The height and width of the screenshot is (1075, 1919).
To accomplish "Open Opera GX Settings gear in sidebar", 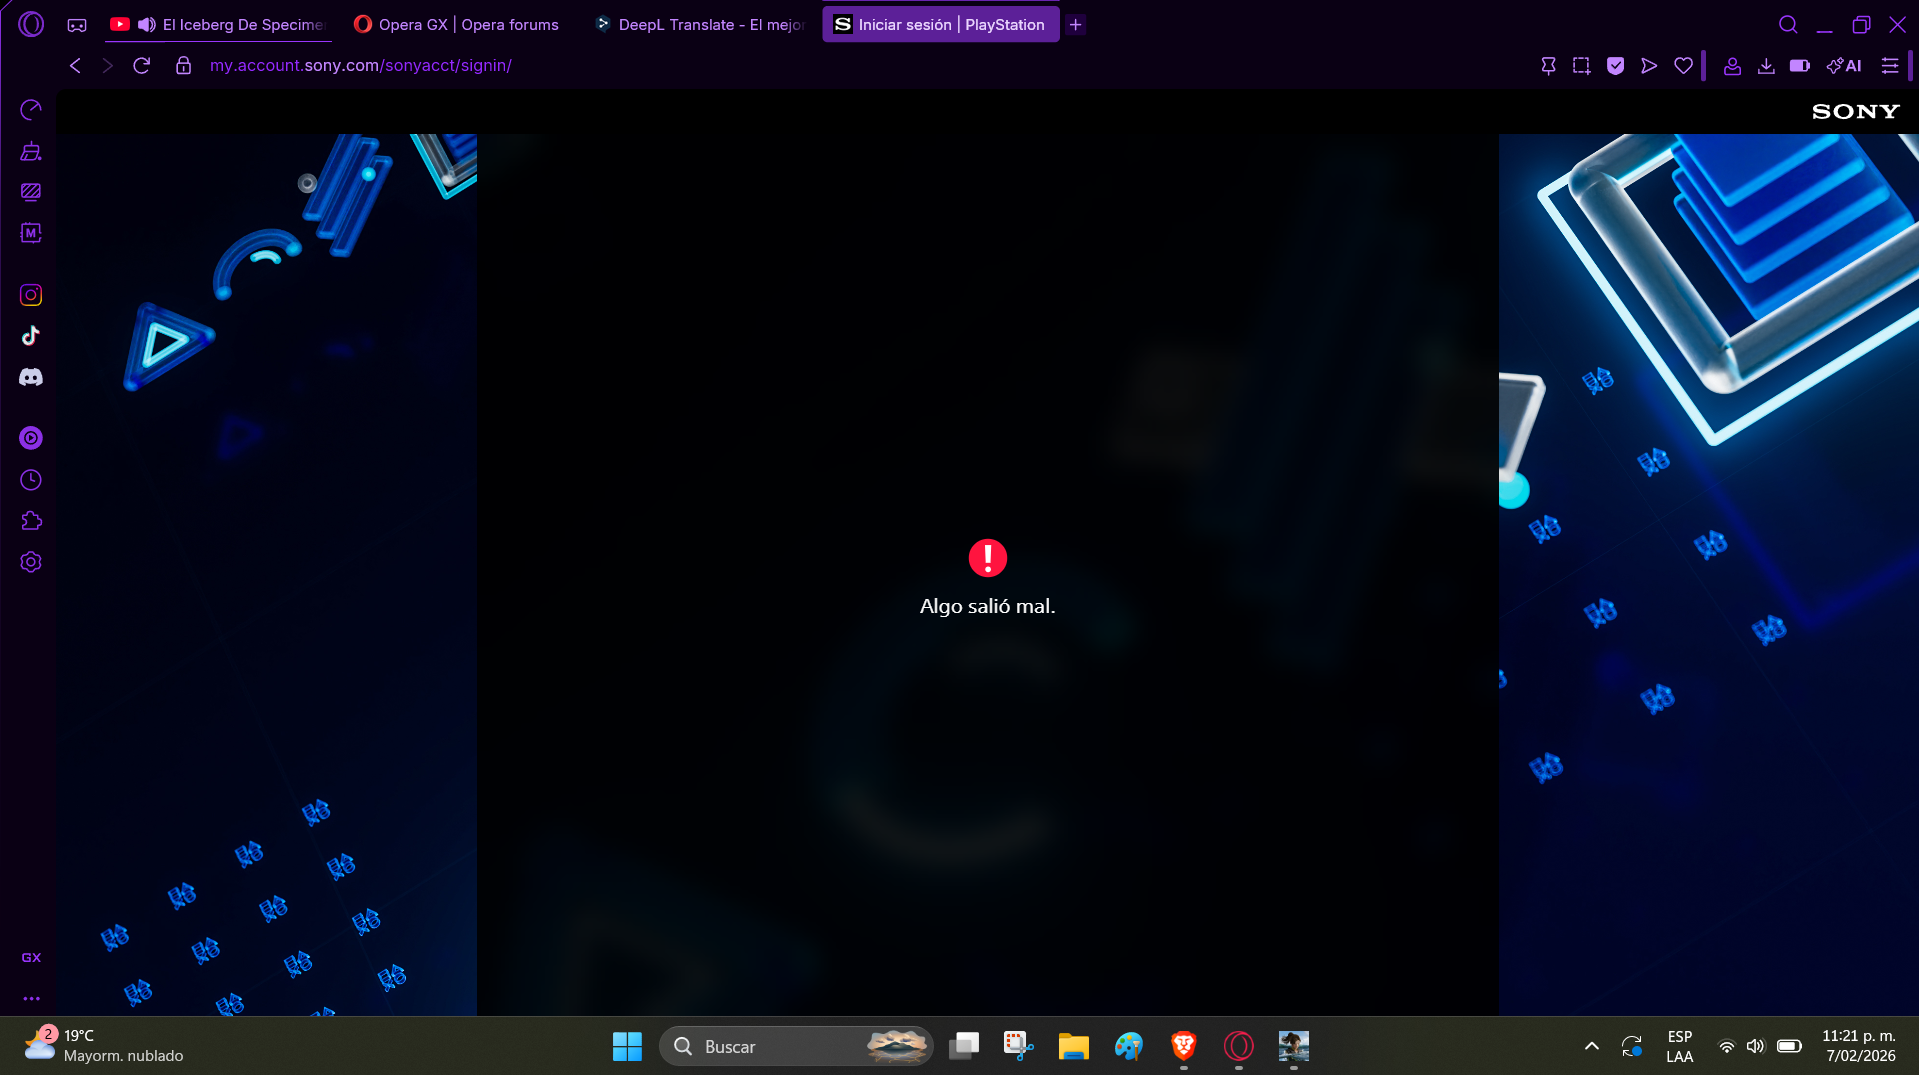I will click(x=31, y=562).
